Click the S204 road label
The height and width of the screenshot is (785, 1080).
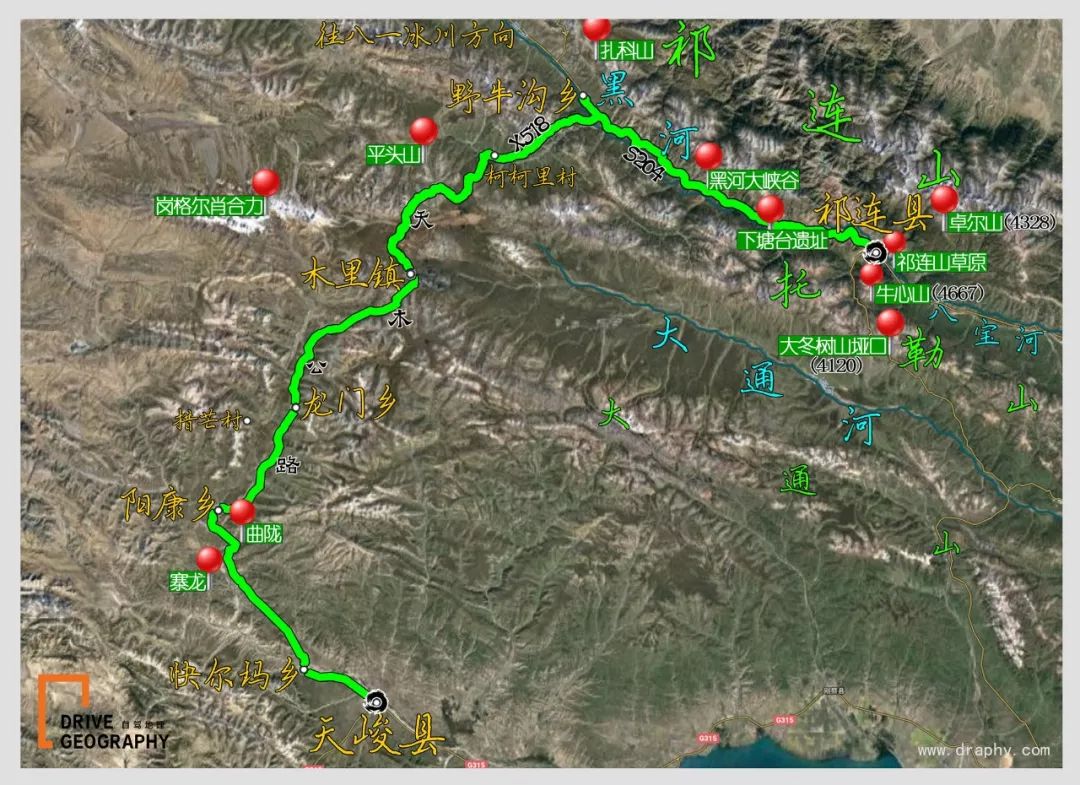coord(644,163)
